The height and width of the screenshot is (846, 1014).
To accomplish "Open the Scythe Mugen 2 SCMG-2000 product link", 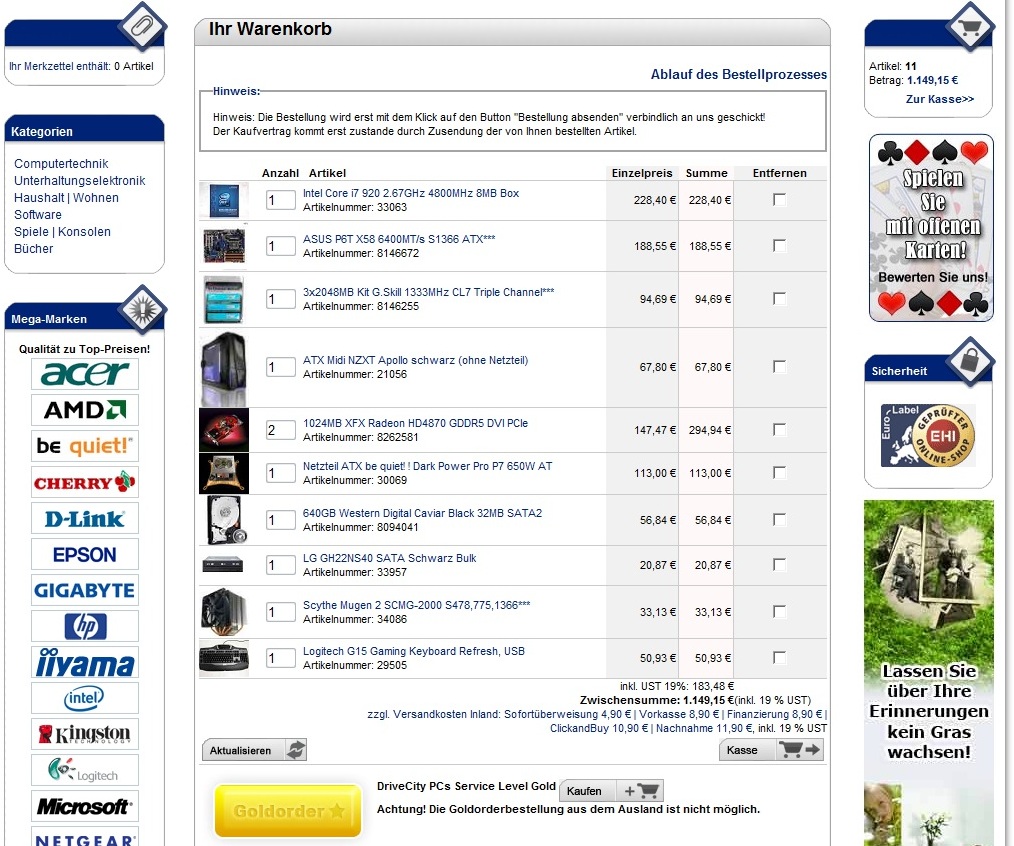I will (416, 605).
